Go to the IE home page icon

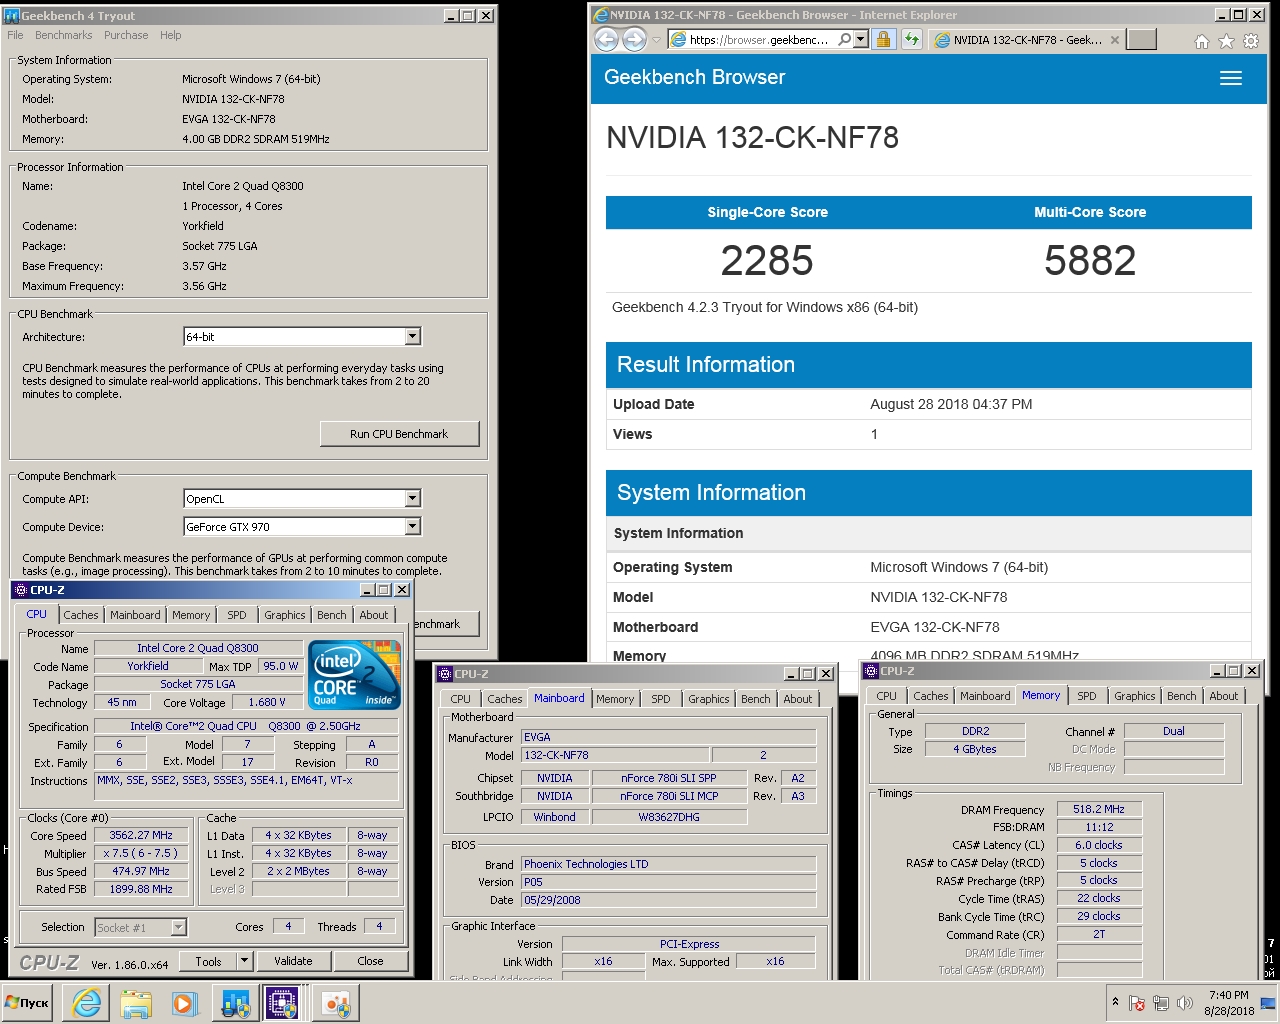point(1201,41)
